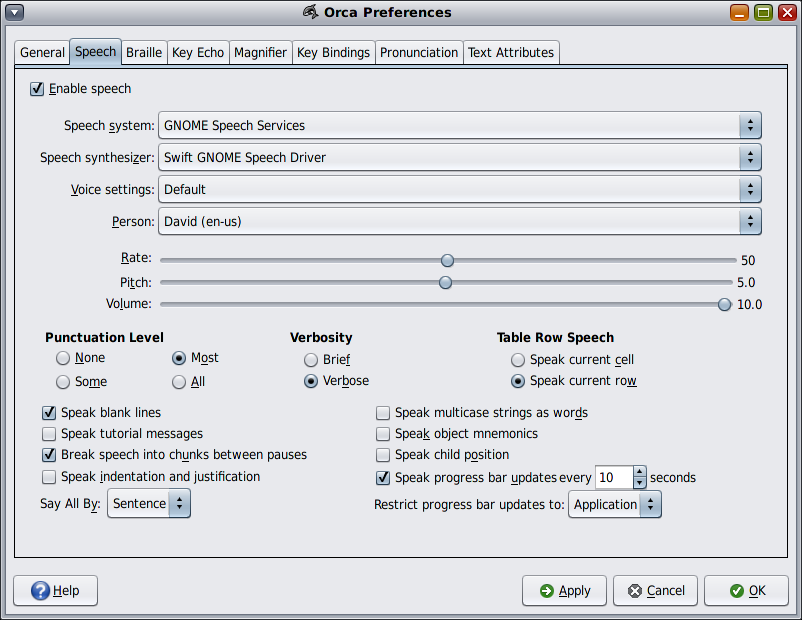Screen dimensions: 802x620
Task: Click the Help button's question mark icon
Action: click(x=40, y=591)
